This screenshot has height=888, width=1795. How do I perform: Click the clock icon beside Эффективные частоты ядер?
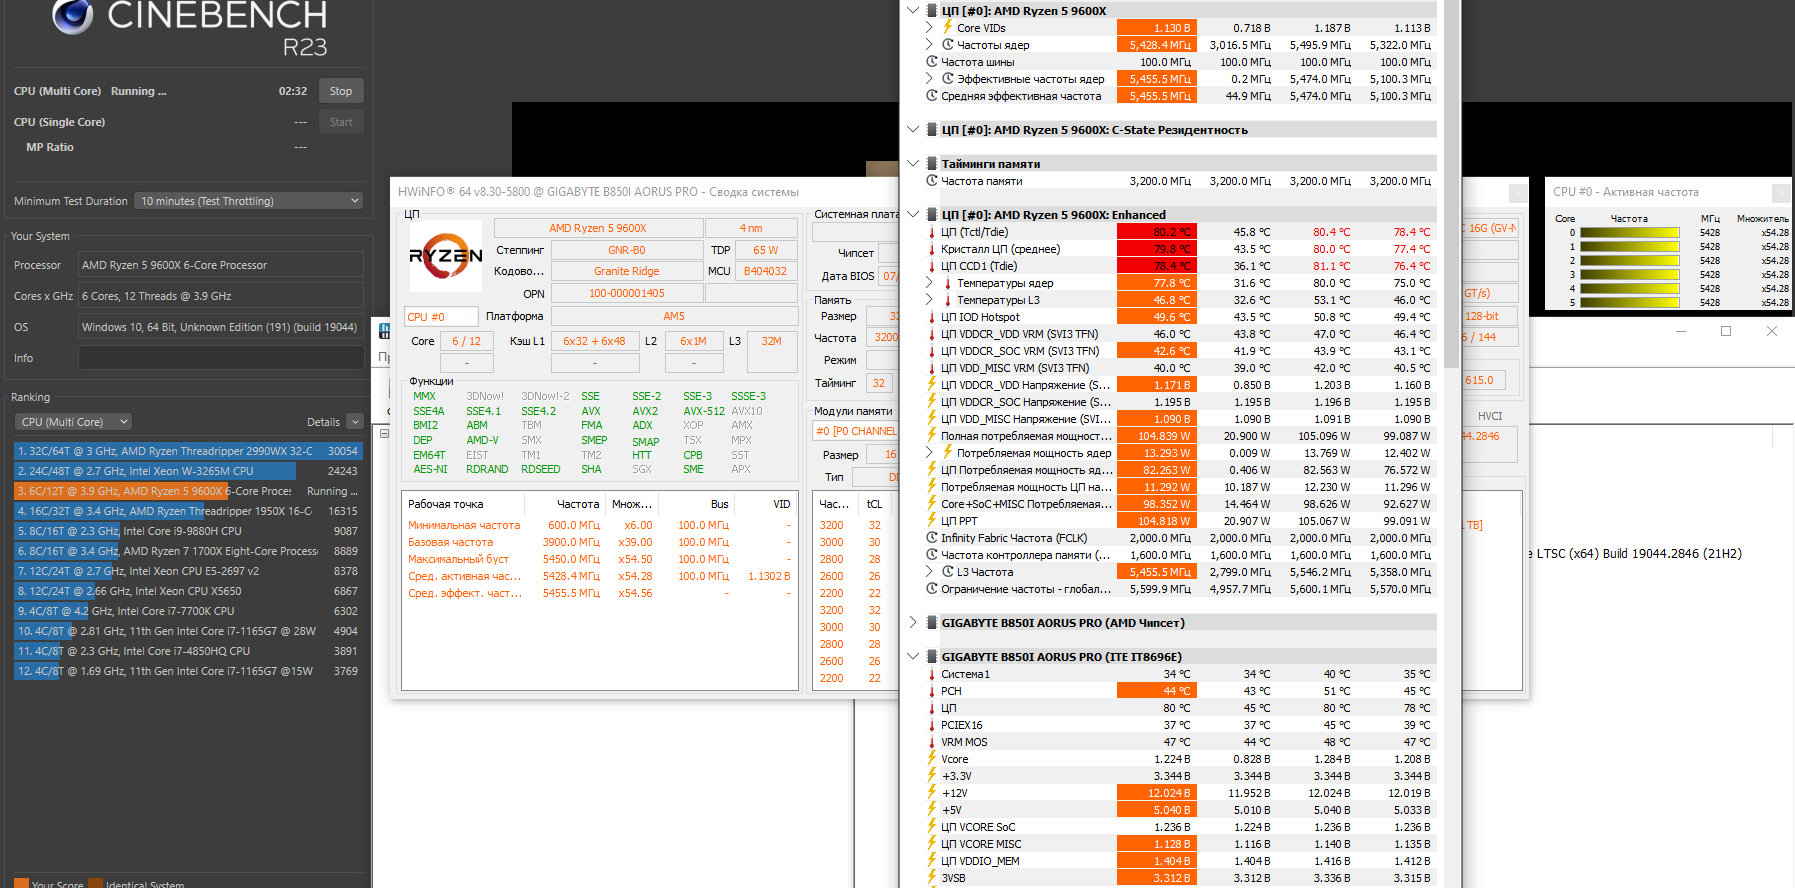pos(948,79)
